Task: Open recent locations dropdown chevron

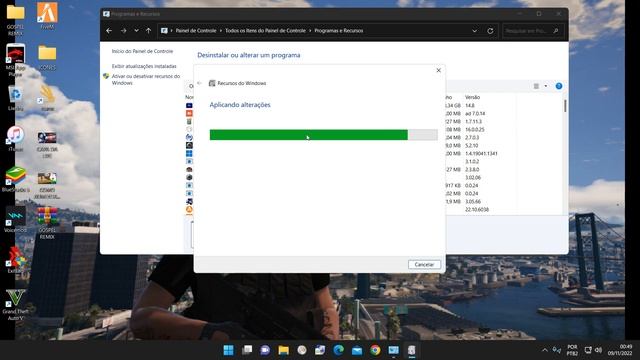Action: click(136, 31)
